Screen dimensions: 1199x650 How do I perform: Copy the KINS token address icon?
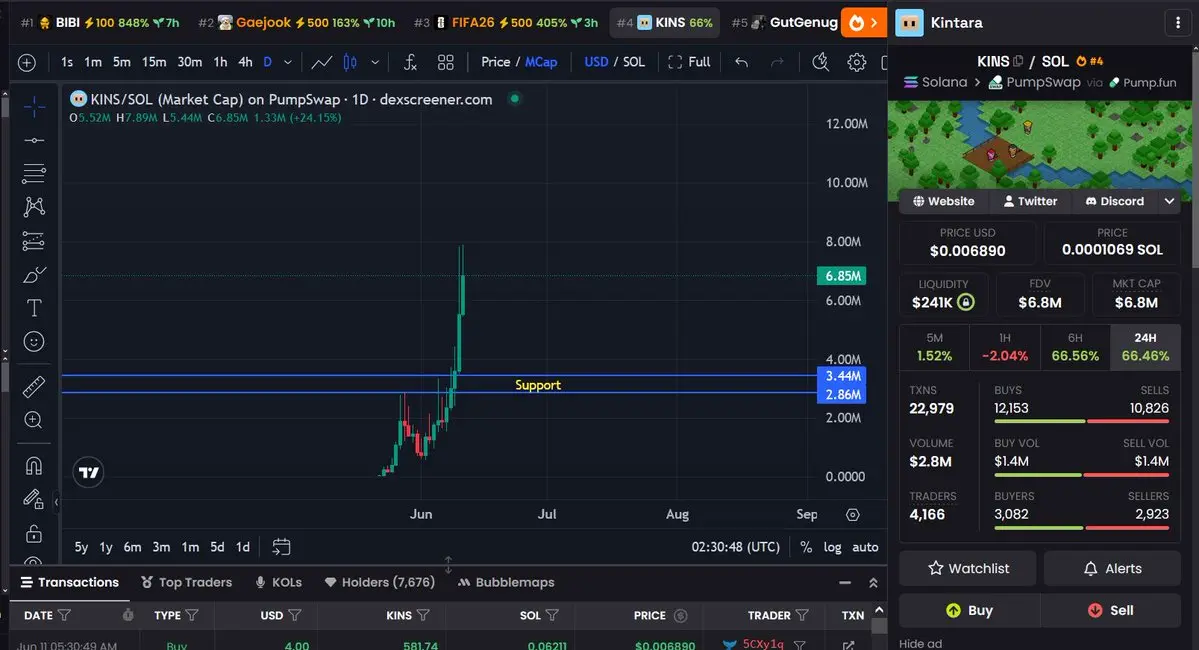1018,61
